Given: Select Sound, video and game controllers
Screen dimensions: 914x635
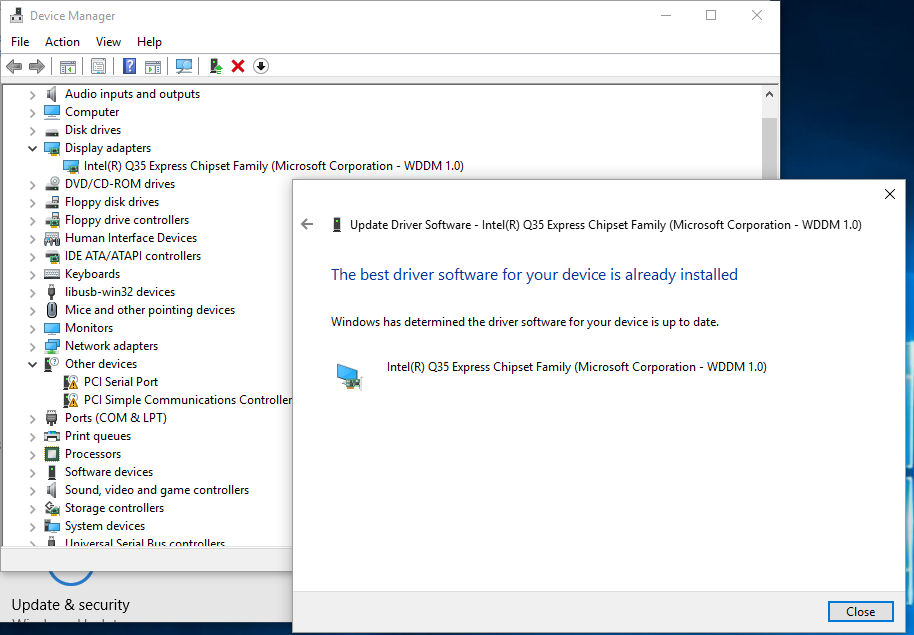Looking at the screenshot, I should click(157, 490).
